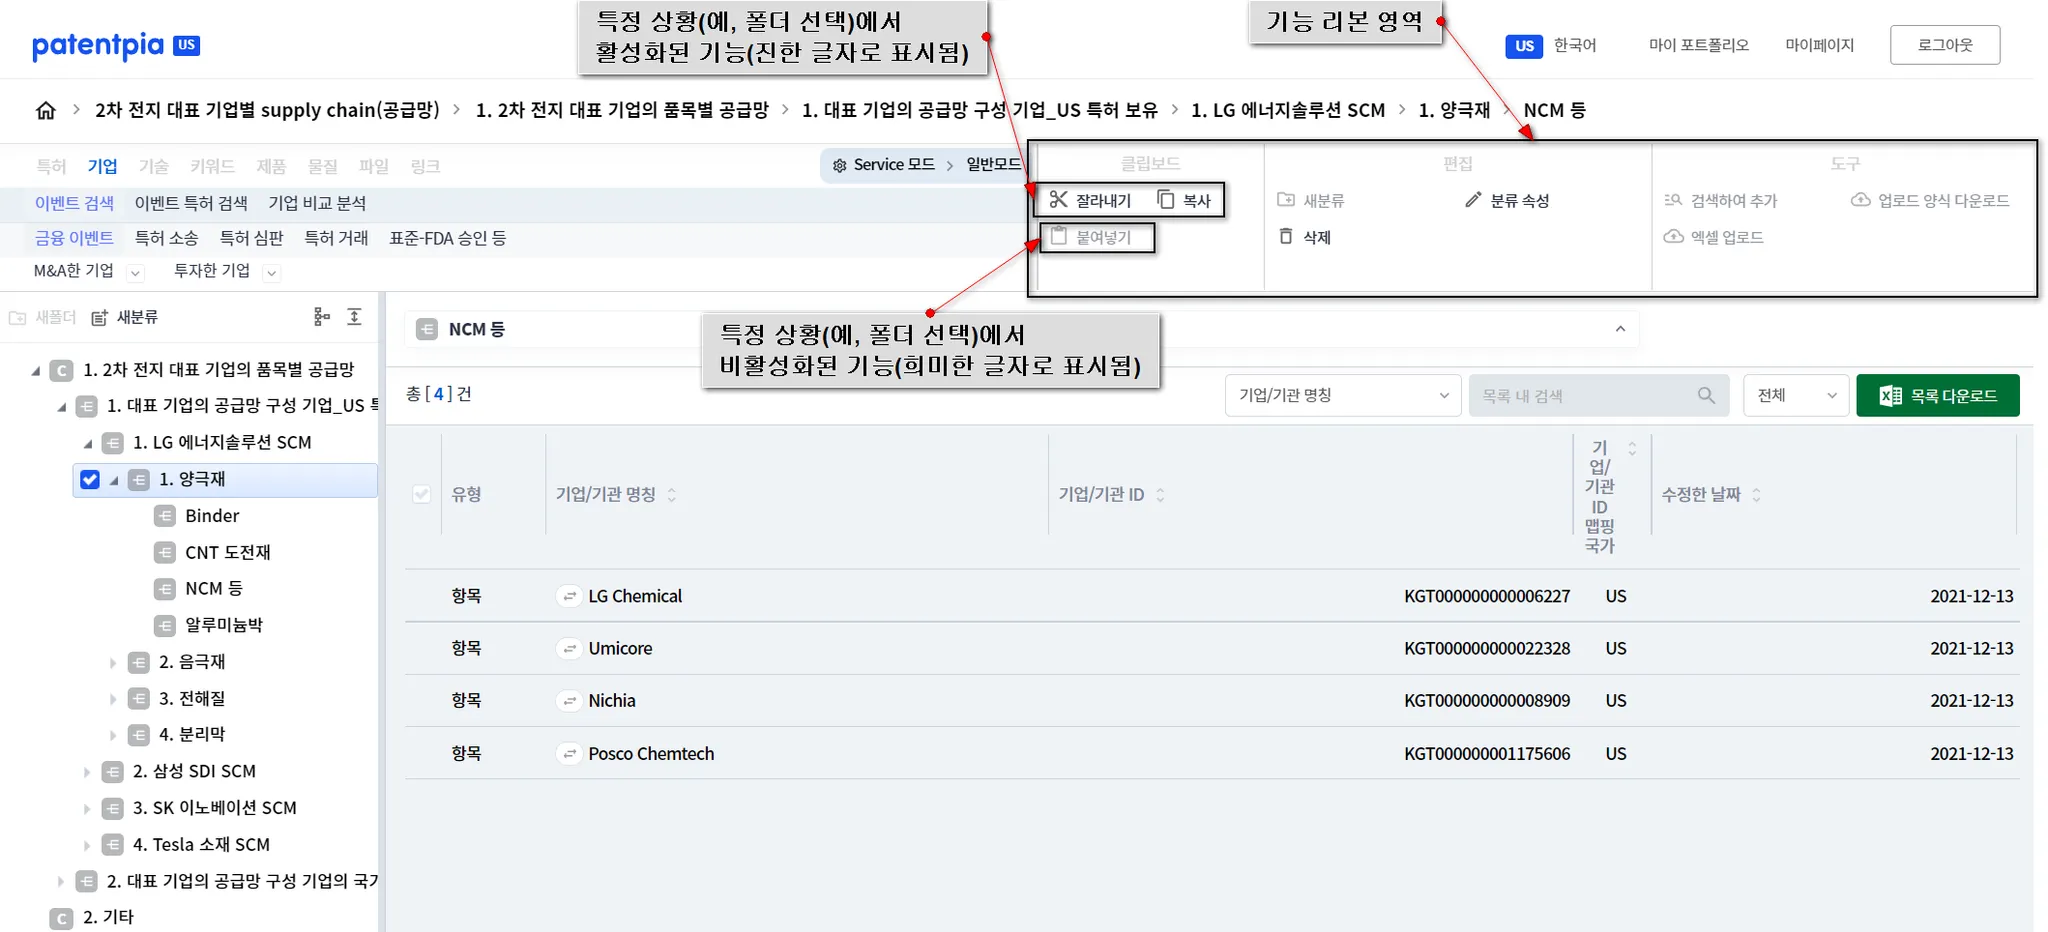Click the 새분류 icon above the tree
This screenshot has width=2048, height=932.
click(99, 318)
